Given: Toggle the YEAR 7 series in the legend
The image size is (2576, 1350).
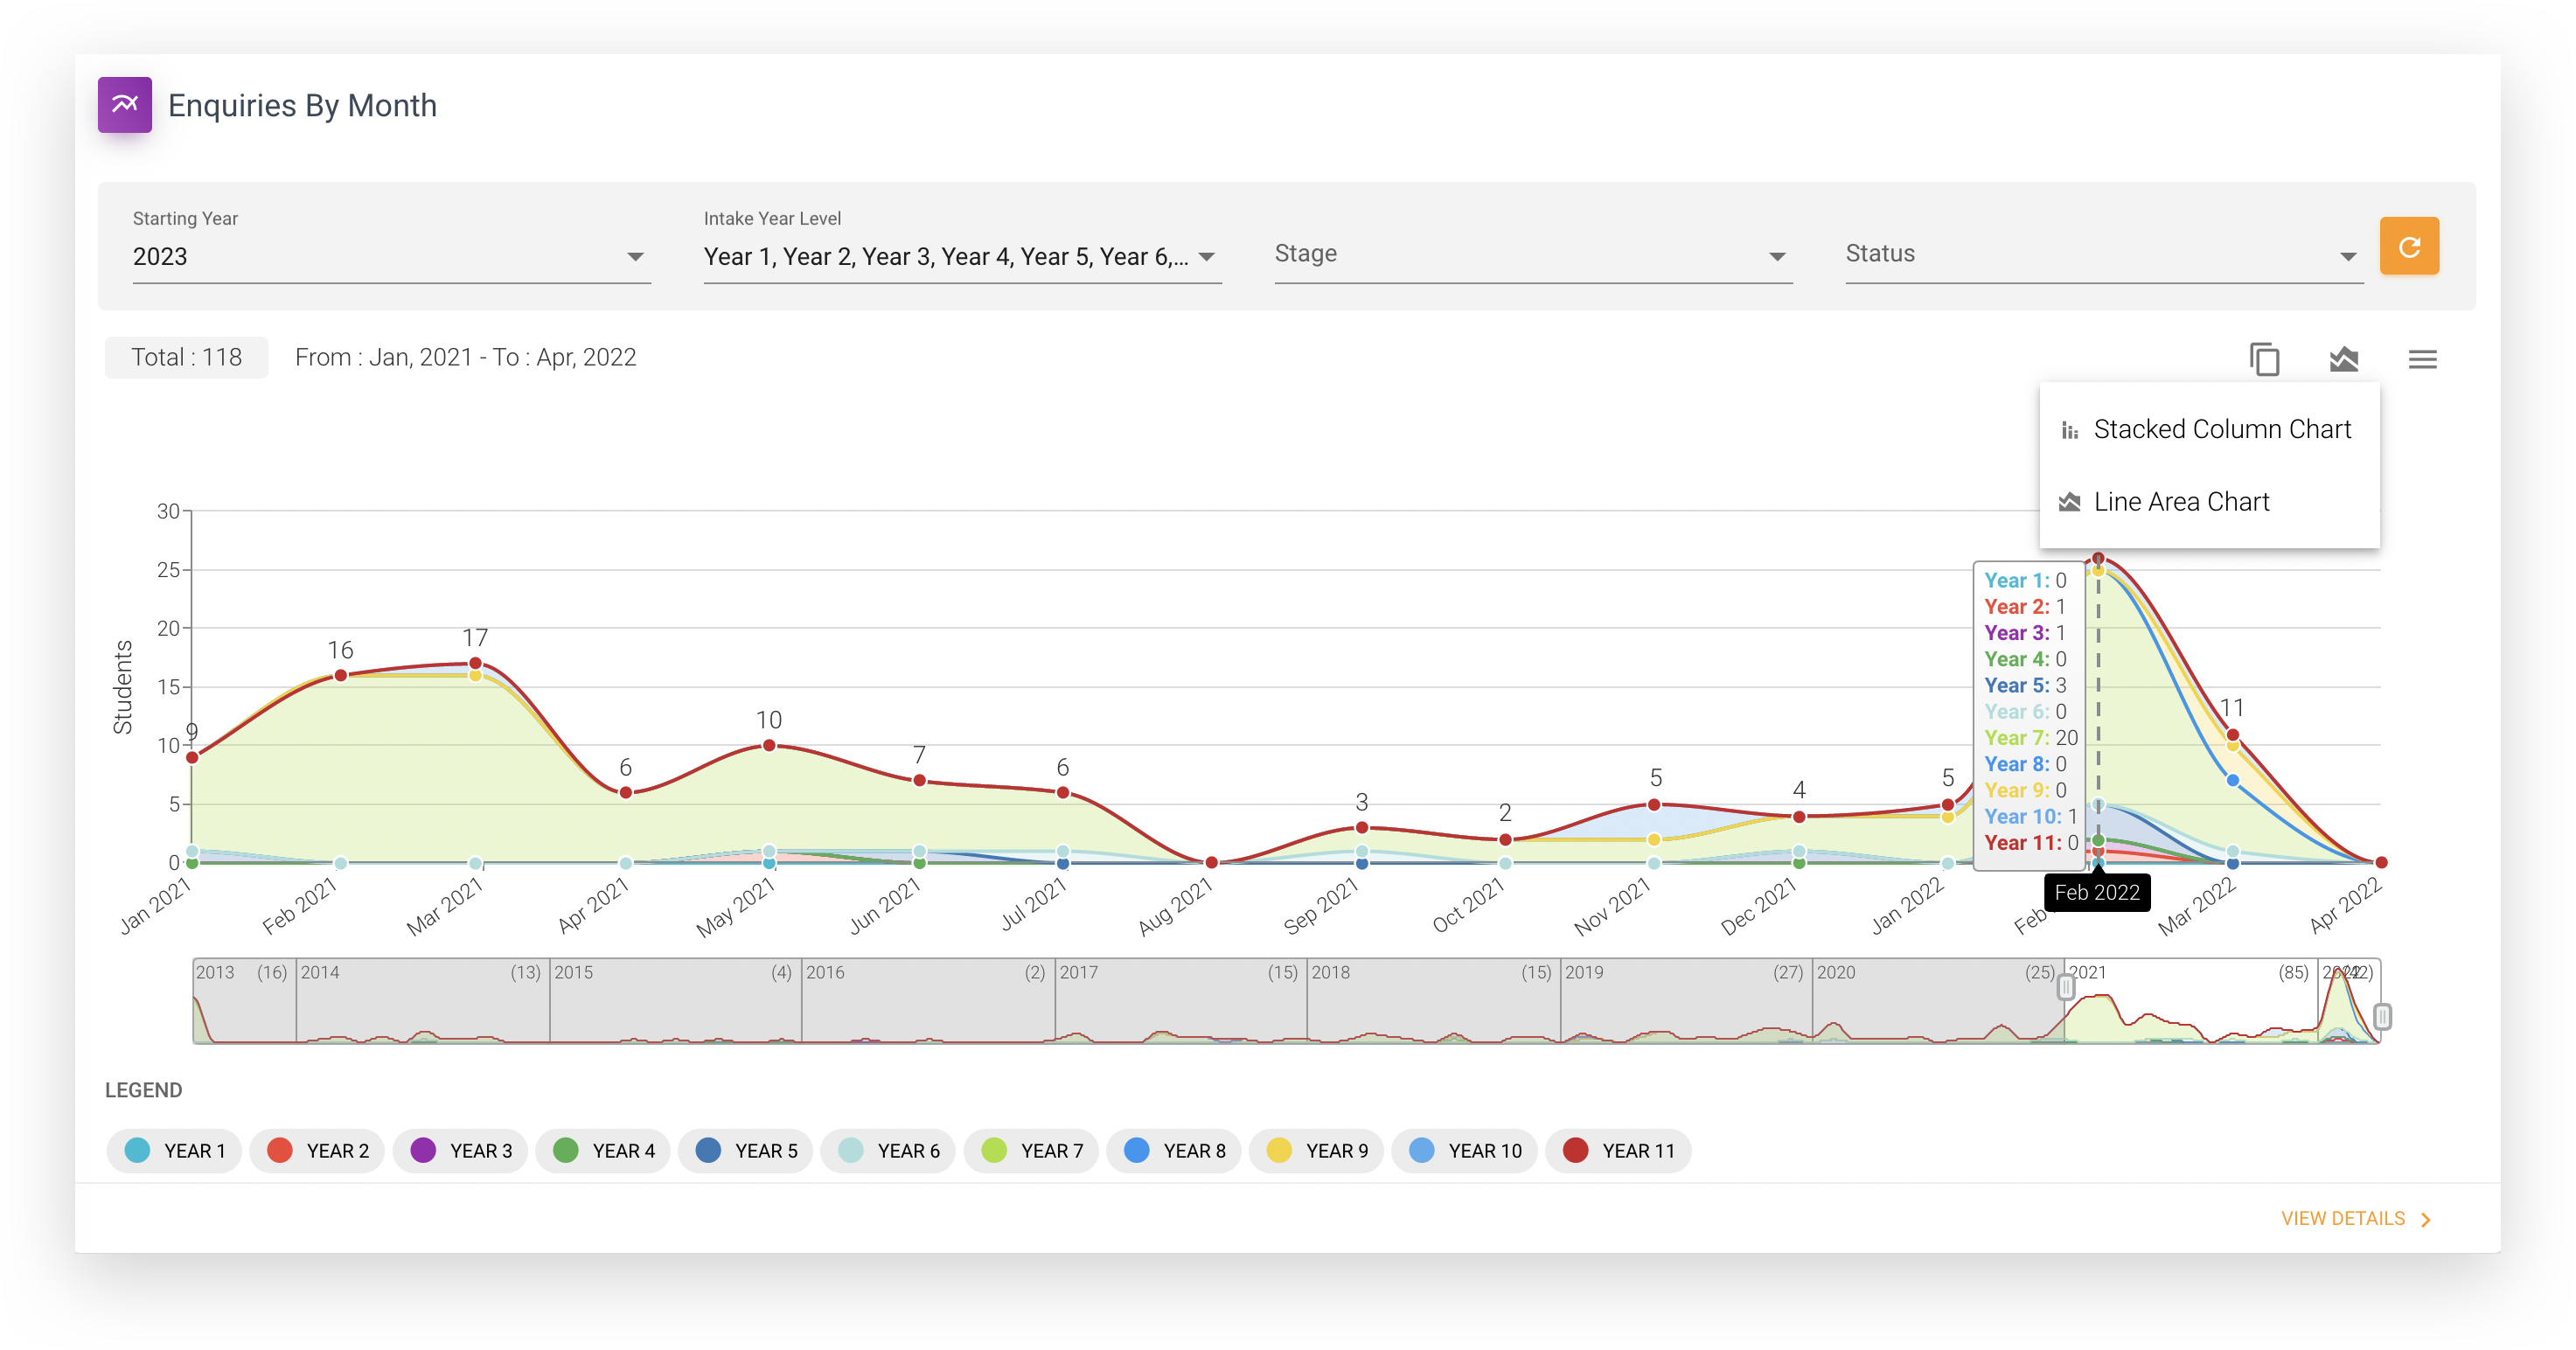Looking at the screenshot, I should pyautogui.click(x=1032, y=1151).
